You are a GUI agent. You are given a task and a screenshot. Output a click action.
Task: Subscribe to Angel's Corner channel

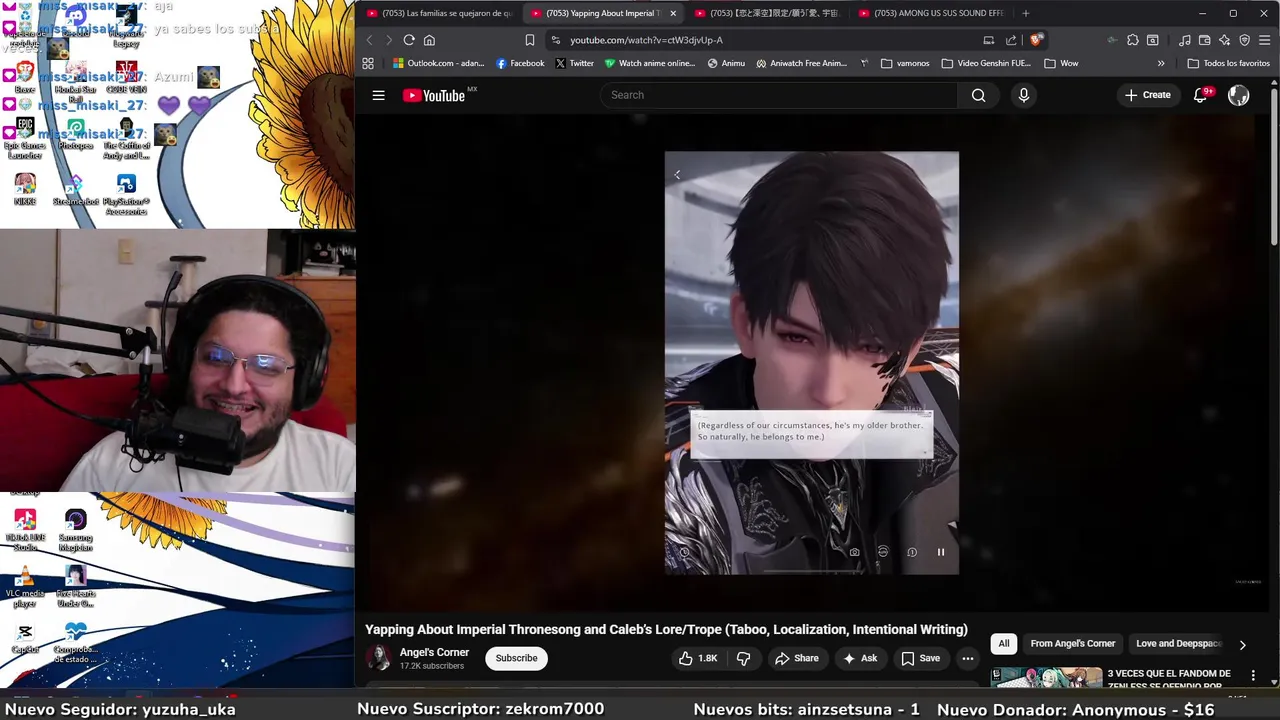(516, 658)
